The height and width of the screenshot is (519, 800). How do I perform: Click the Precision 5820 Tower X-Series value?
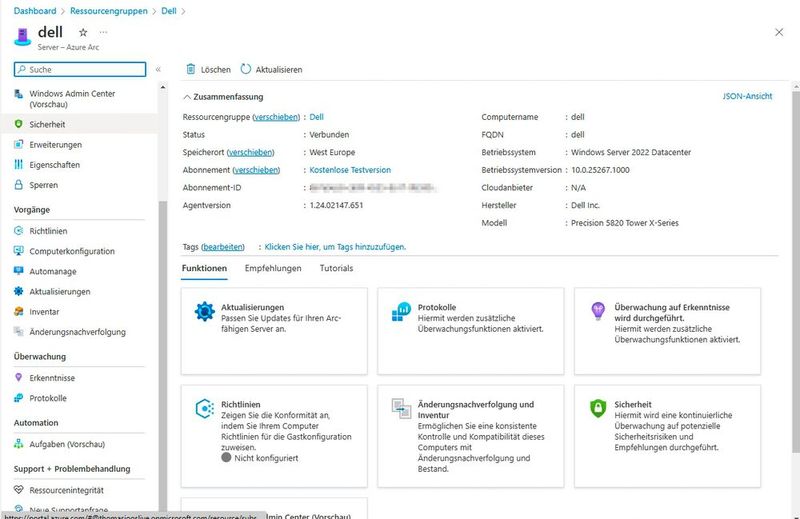[624, 223]
